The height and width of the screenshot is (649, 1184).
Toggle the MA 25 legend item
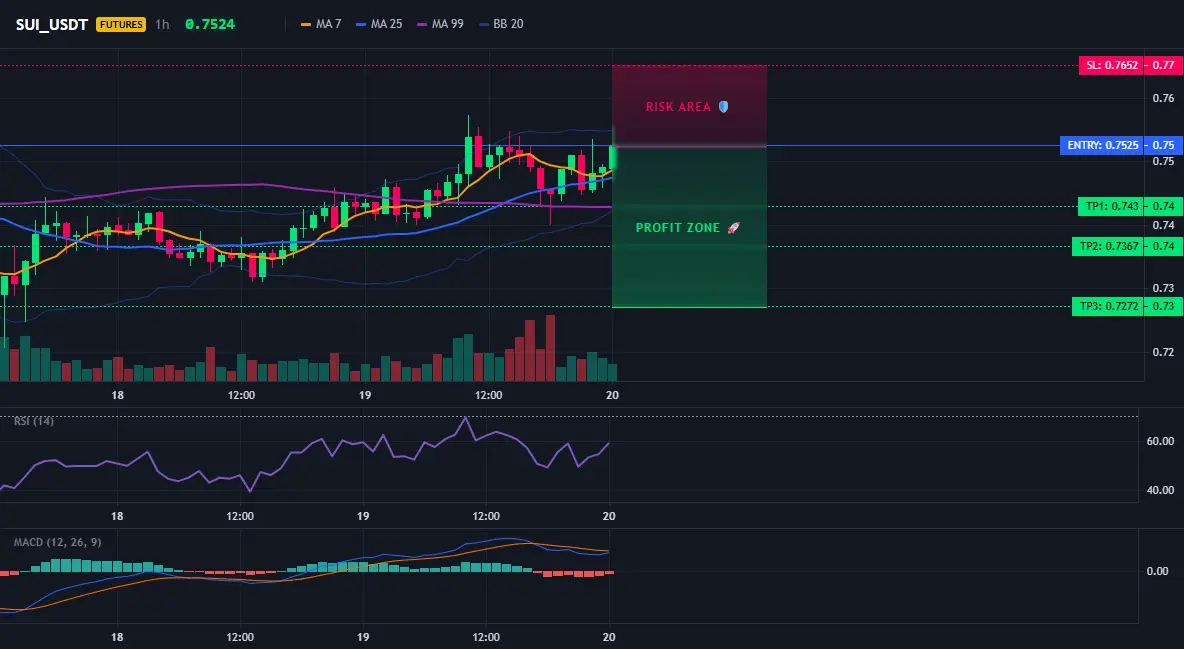379,24
